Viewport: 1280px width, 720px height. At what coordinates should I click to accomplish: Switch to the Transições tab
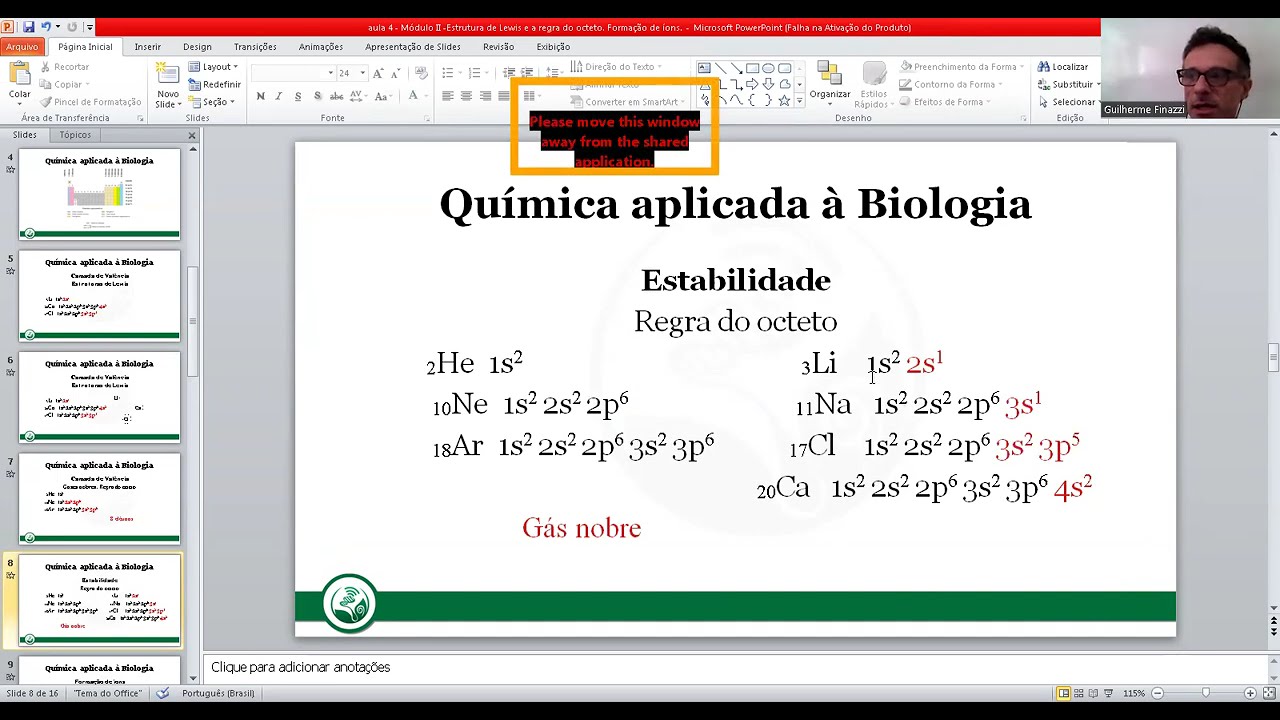pyautogui.click(x=255, y=47)
